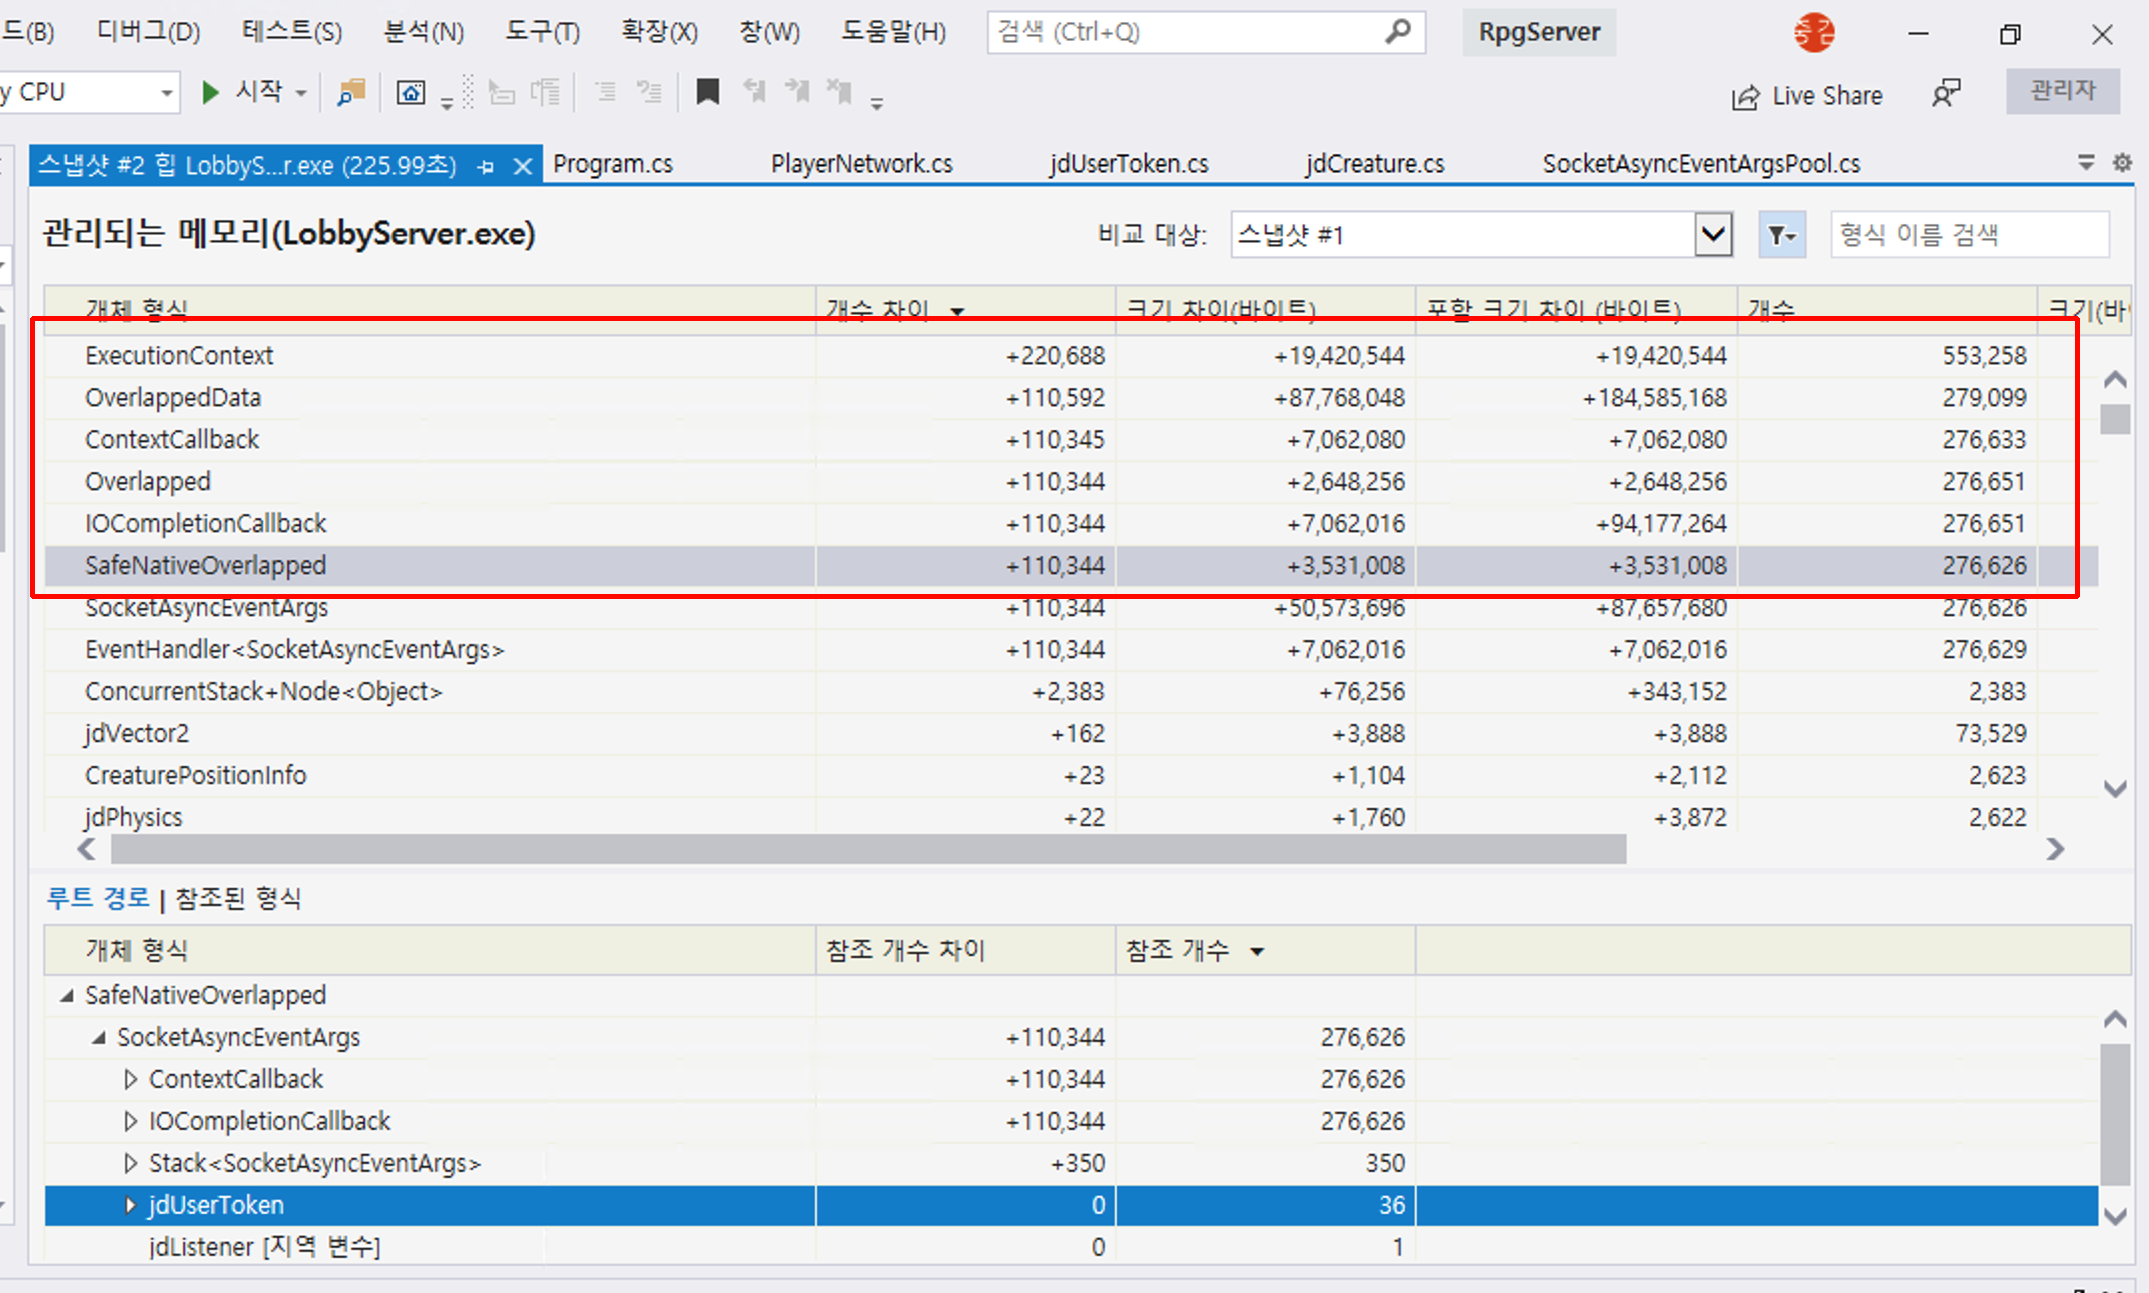Screen dimensions: 2149x1293
Task: Open the tab window settings gear
Action: point(2122,162)
